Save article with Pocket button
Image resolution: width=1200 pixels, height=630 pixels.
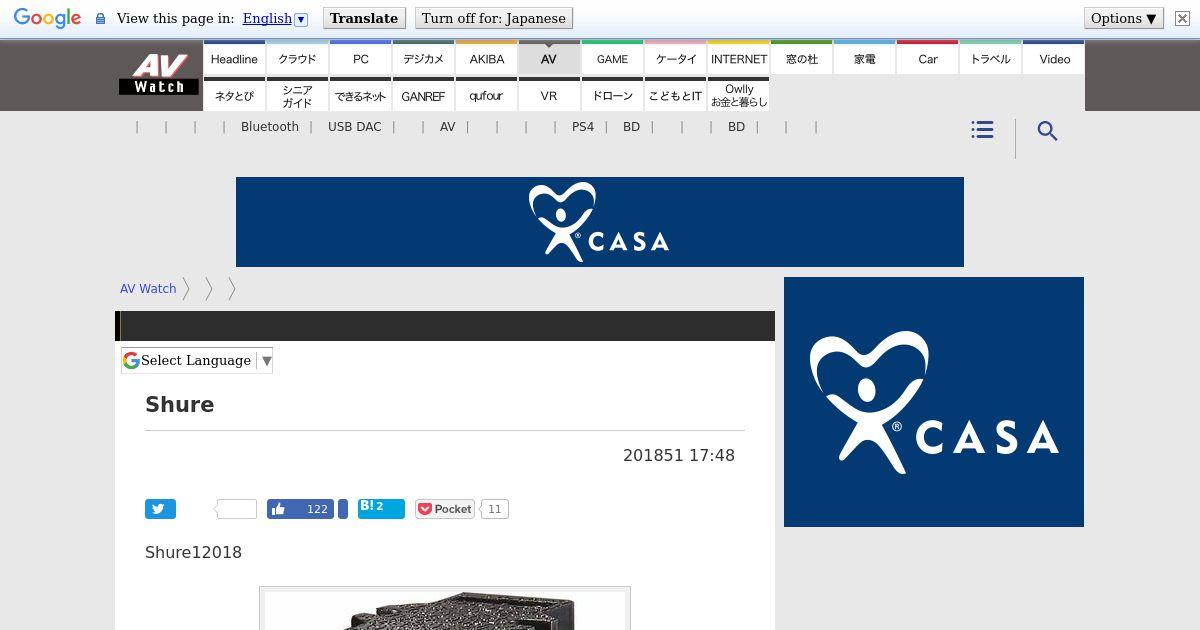(x=445, y=509)
